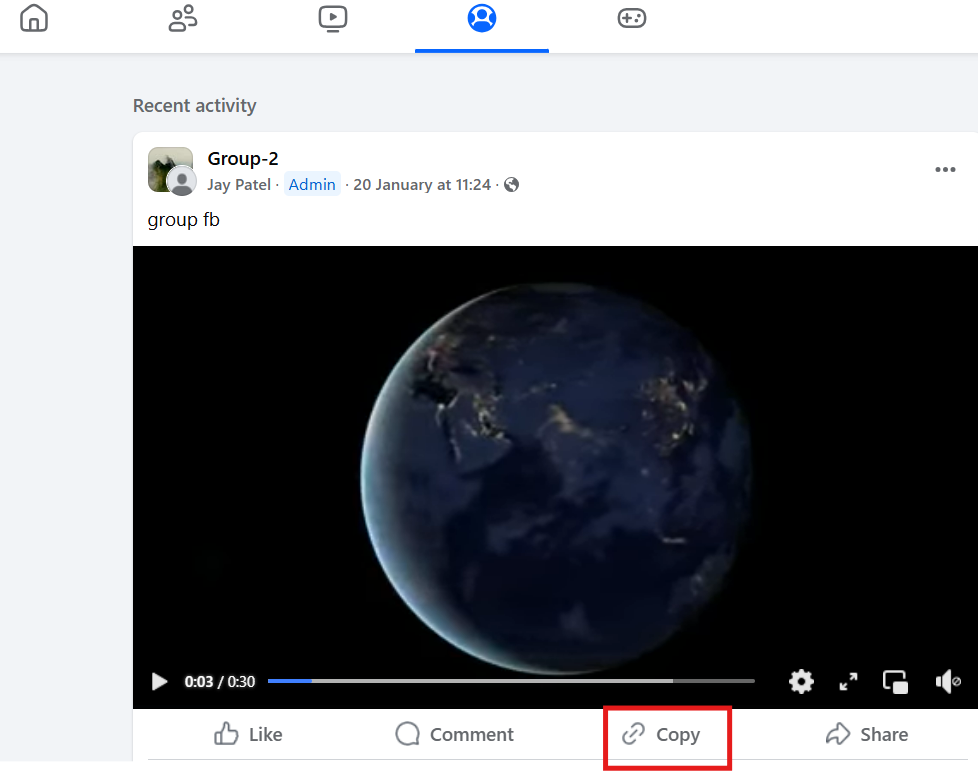Play the Earth video
This screenshot has width=978, height=772.
(x=159, y=681)
